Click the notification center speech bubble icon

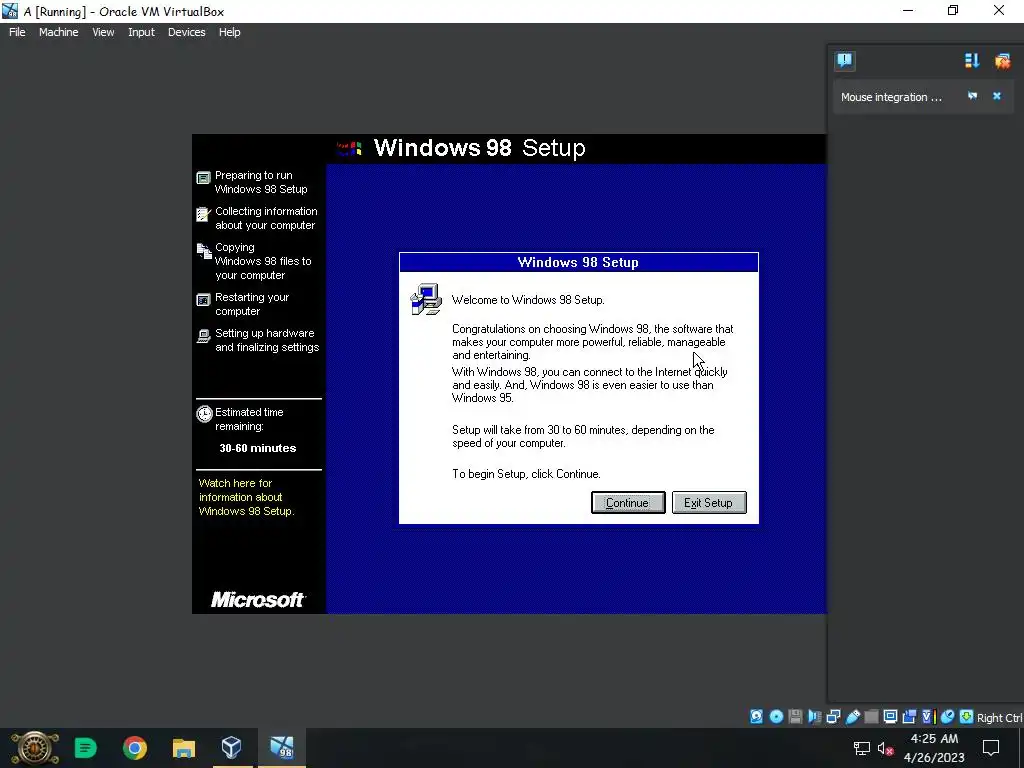coord(844,61)
